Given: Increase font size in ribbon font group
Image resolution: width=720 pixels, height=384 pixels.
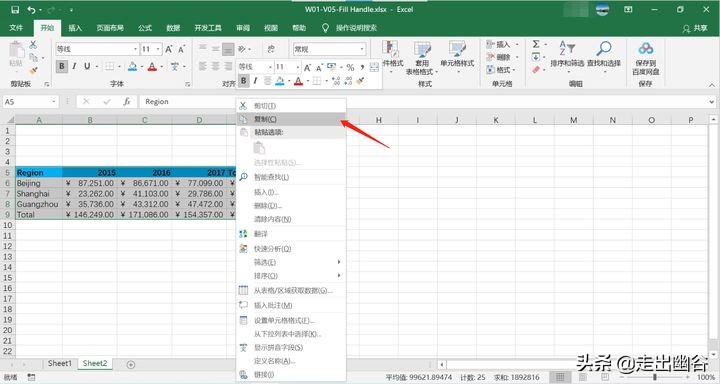Looking at the screenshot, I should [x=169, y=49].
